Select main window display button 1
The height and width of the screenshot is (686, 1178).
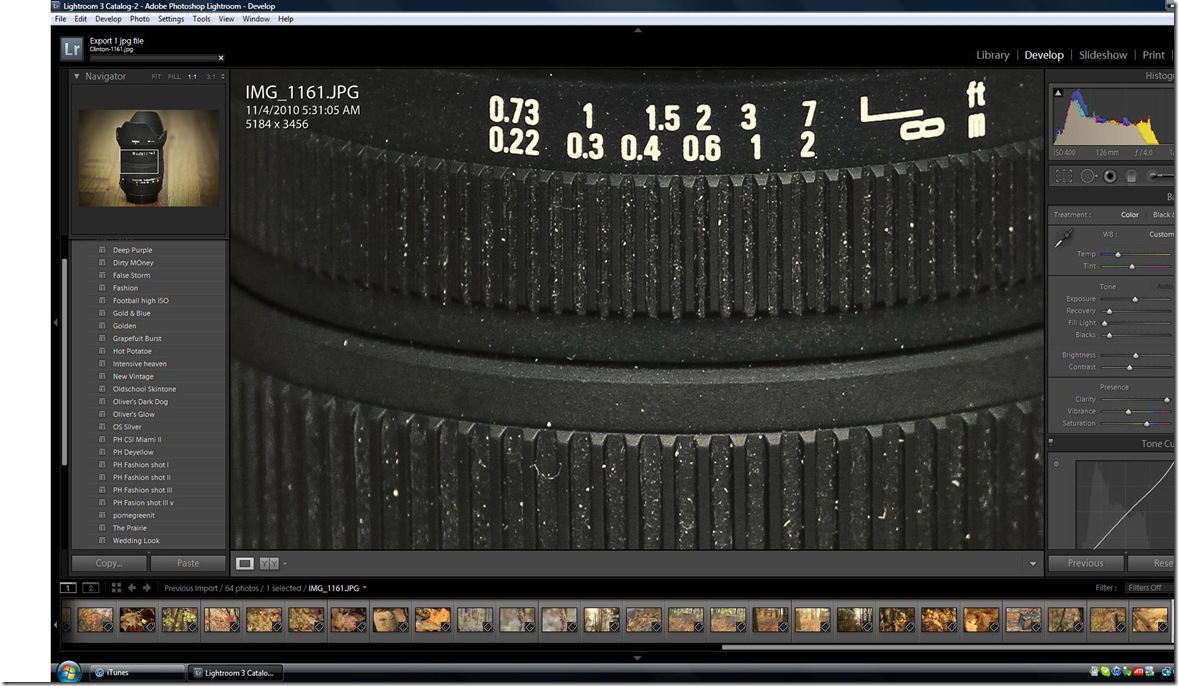[68, 588]
